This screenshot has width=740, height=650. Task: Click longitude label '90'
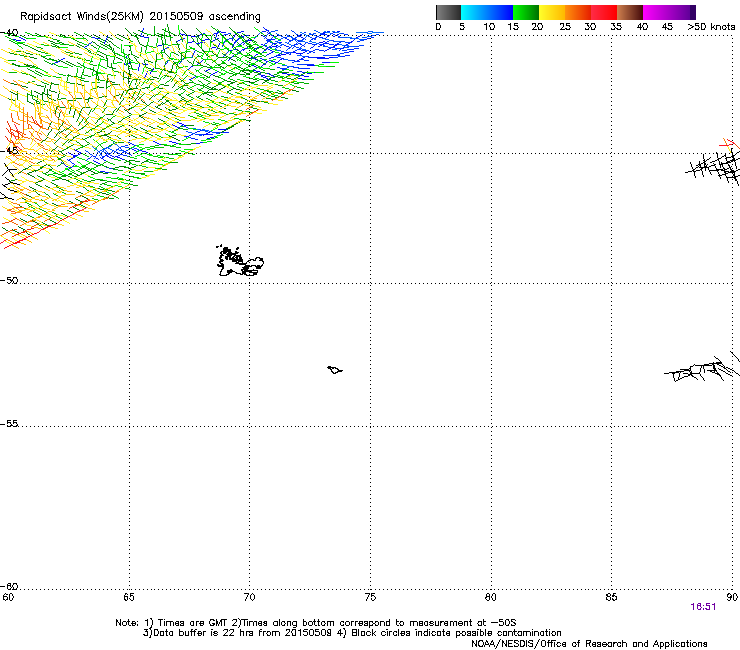pos(732,597)
